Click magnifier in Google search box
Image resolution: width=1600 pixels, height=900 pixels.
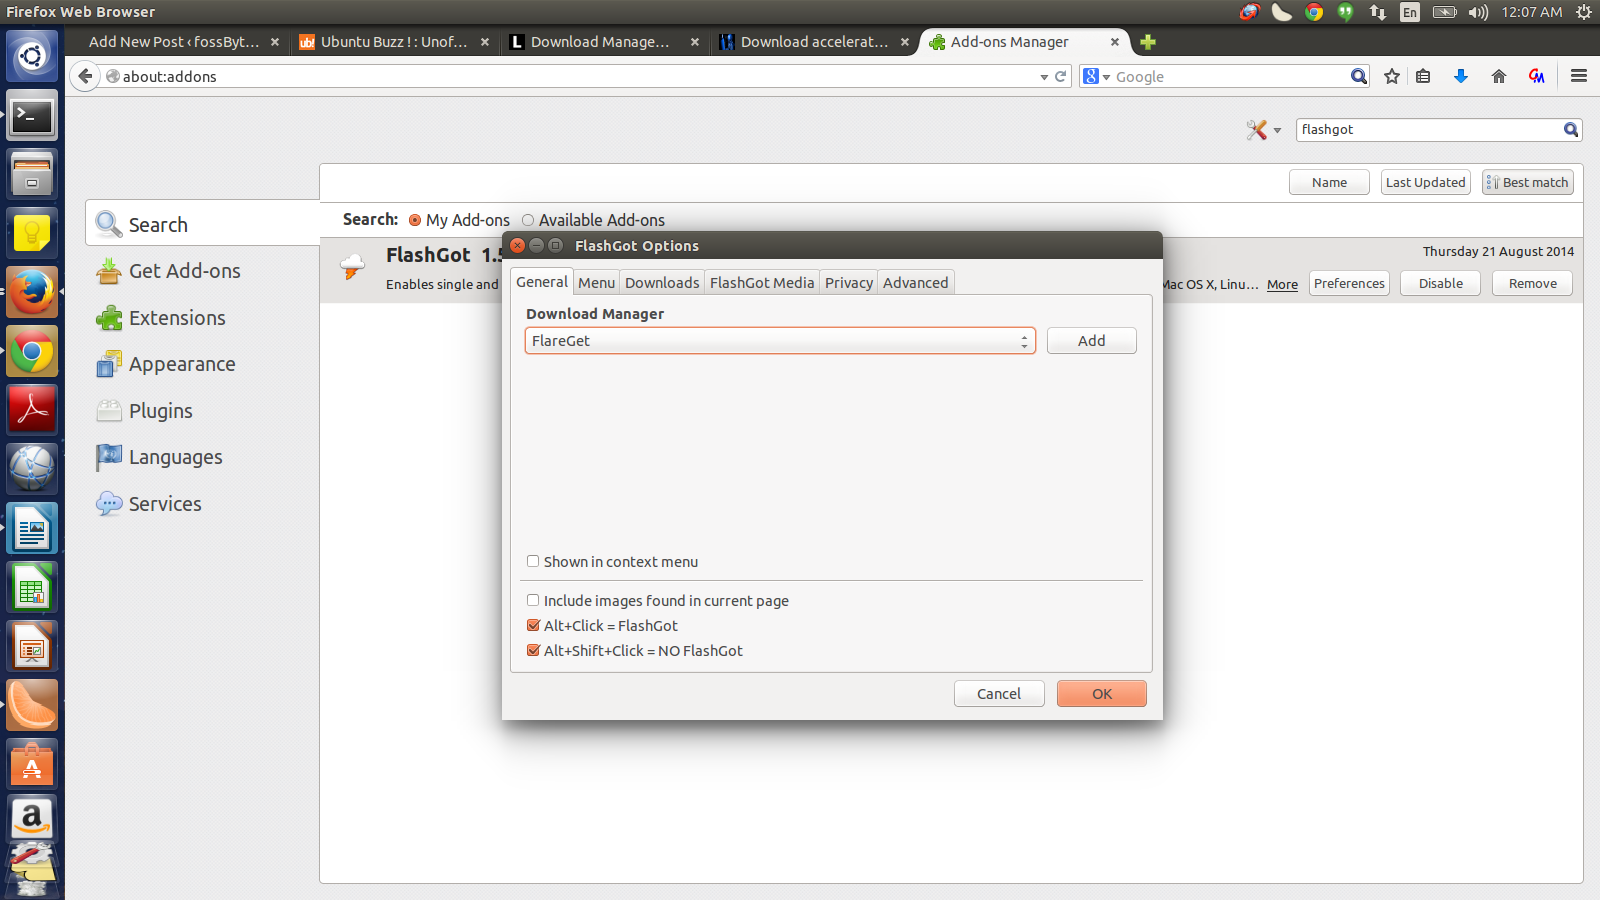1358,76
